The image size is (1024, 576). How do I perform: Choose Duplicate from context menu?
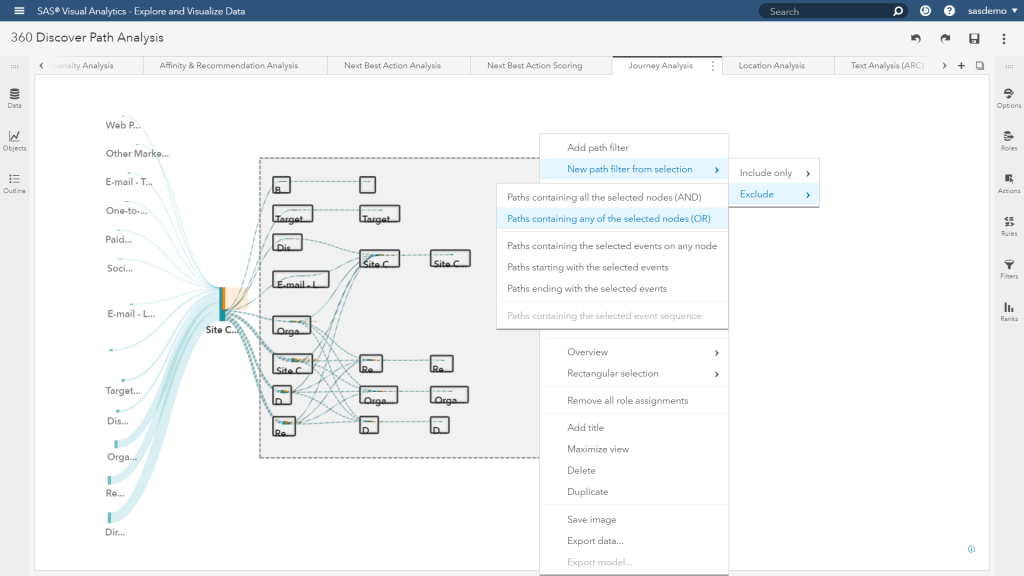pyautogui.click(x=633, y=492)
